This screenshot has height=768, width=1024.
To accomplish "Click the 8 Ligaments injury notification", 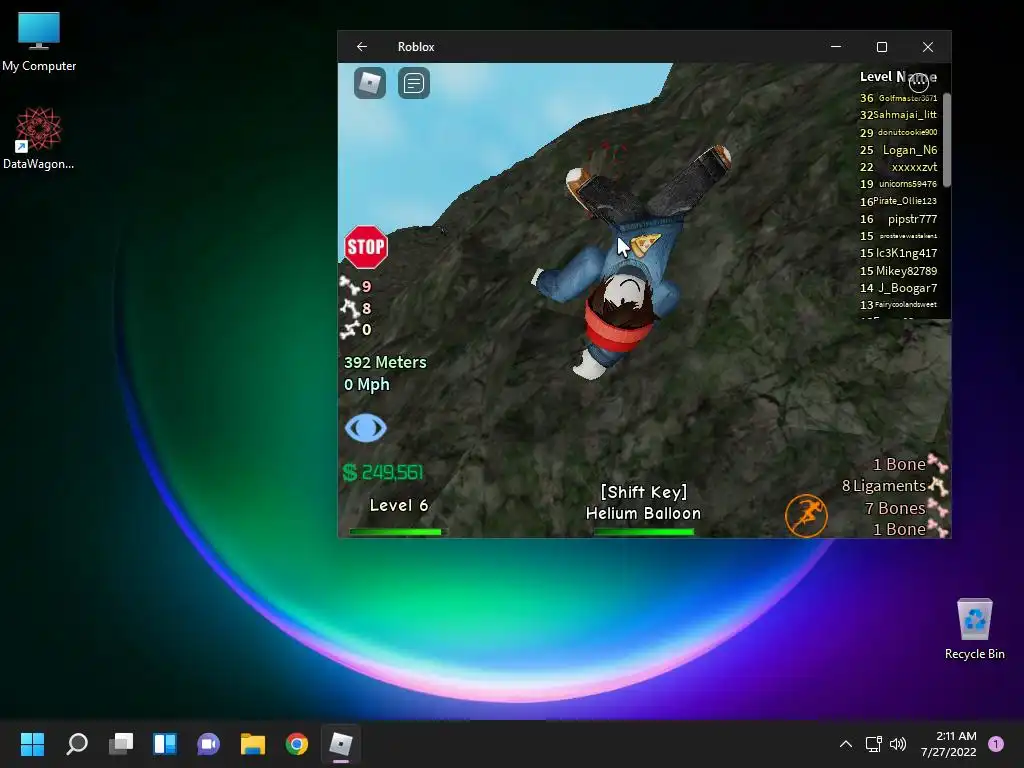I will (894, 486).
